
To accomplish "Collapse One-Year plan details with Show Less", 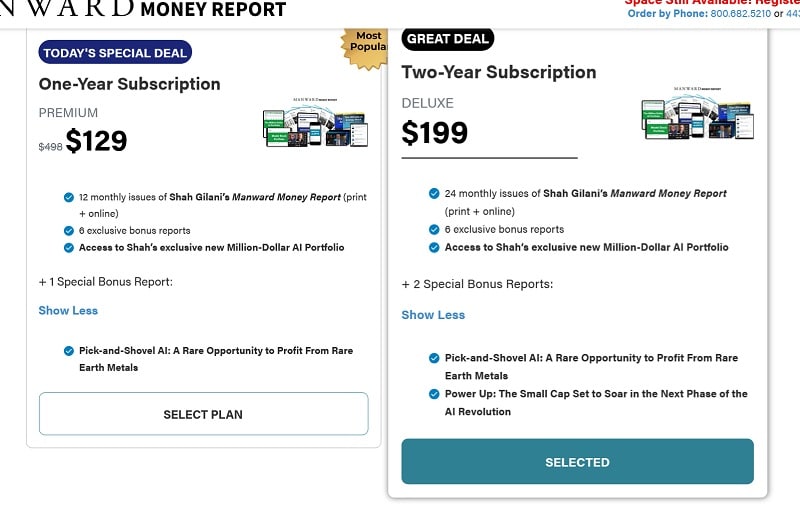I will pos(68,310).
